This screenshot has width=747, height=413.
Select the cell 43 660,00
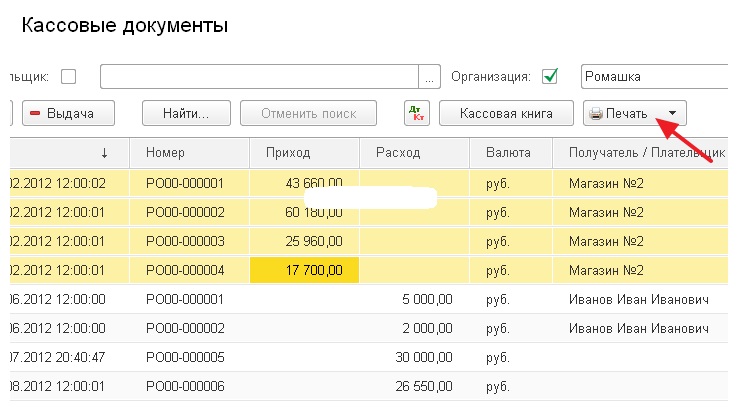[x=304, y=183]
